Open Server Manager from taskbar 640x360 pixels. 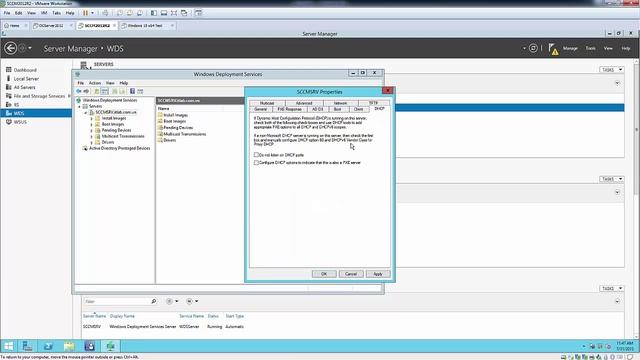tap(27, 346)
